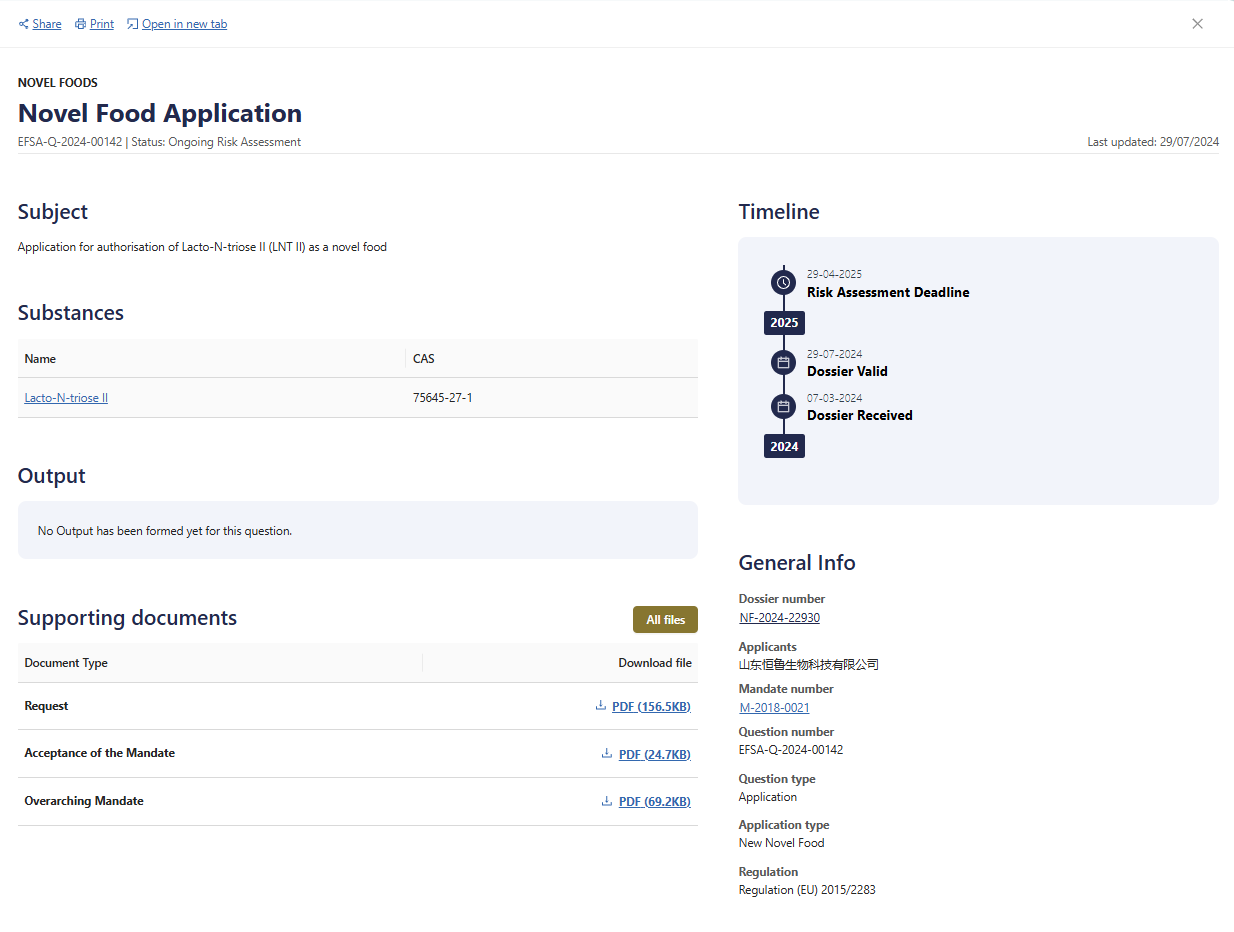Select the 2024 timeline year marker
1234x932 pixels.
point(784,446)
